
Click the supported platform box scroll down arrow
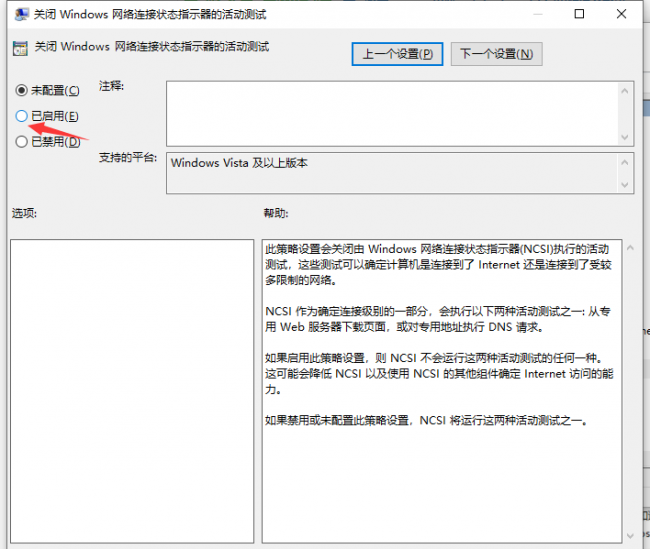(625, 185)
